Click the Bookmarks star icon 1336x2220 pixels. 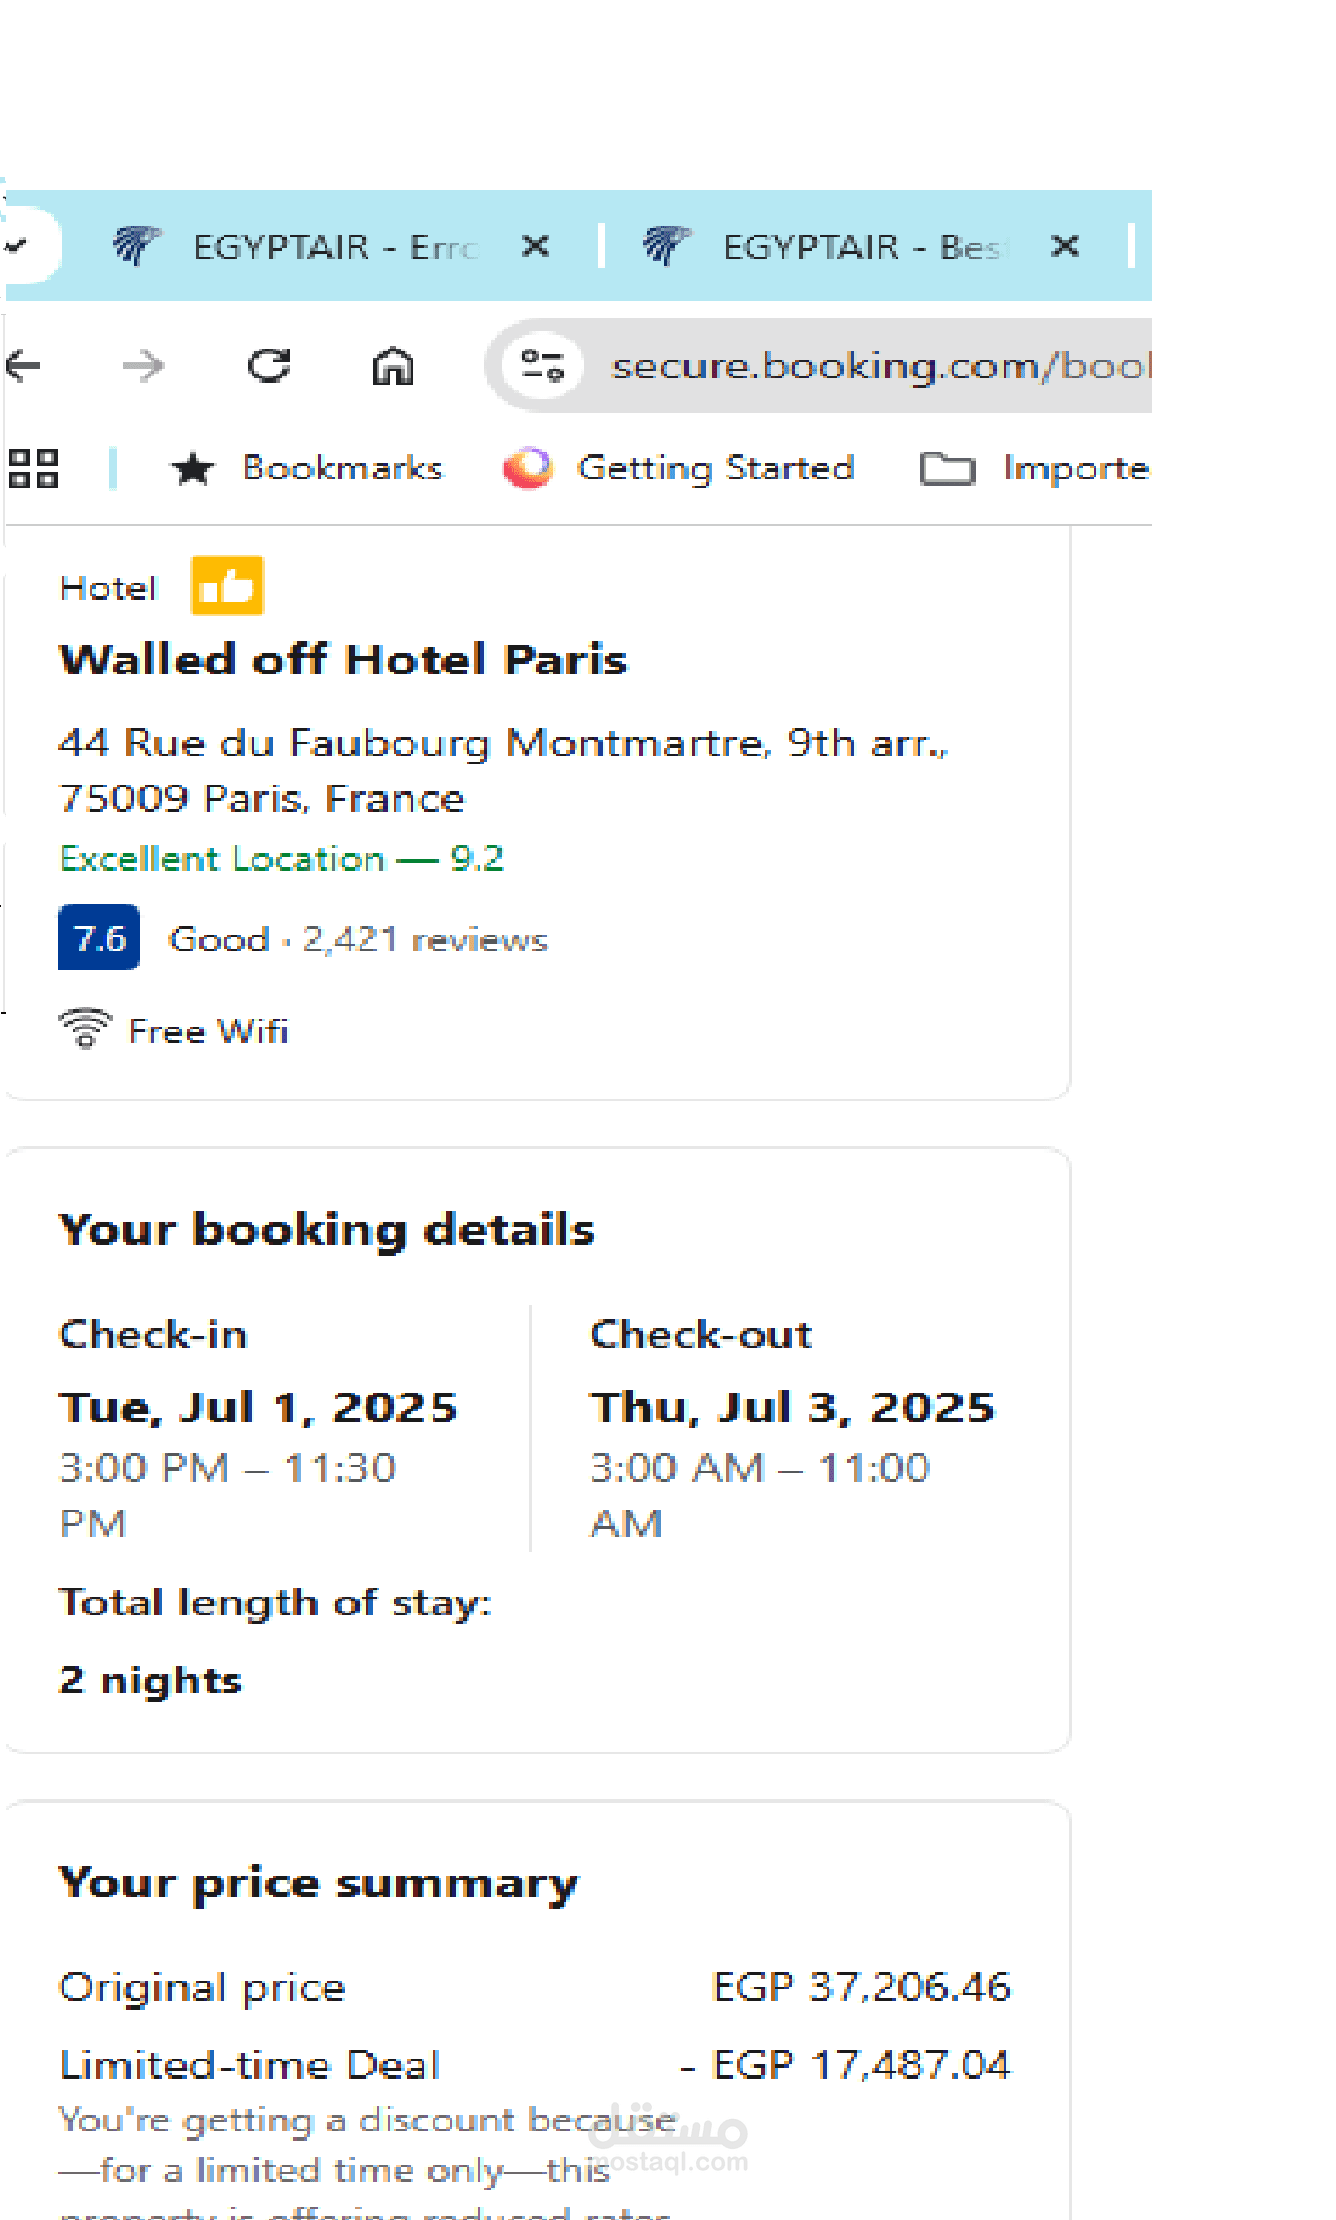(192, 468)
